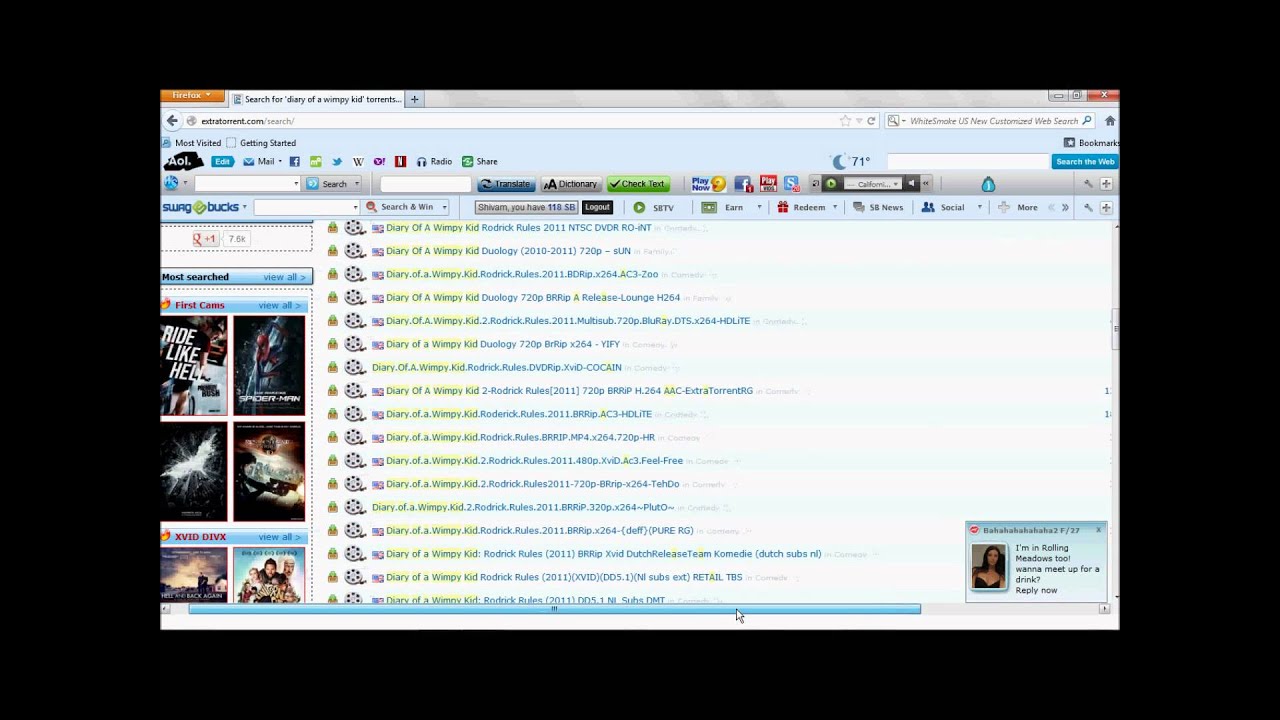
Task: Open the WhiteSmoke toolbar wrench settings
Action: click(x=1088, y=184)
